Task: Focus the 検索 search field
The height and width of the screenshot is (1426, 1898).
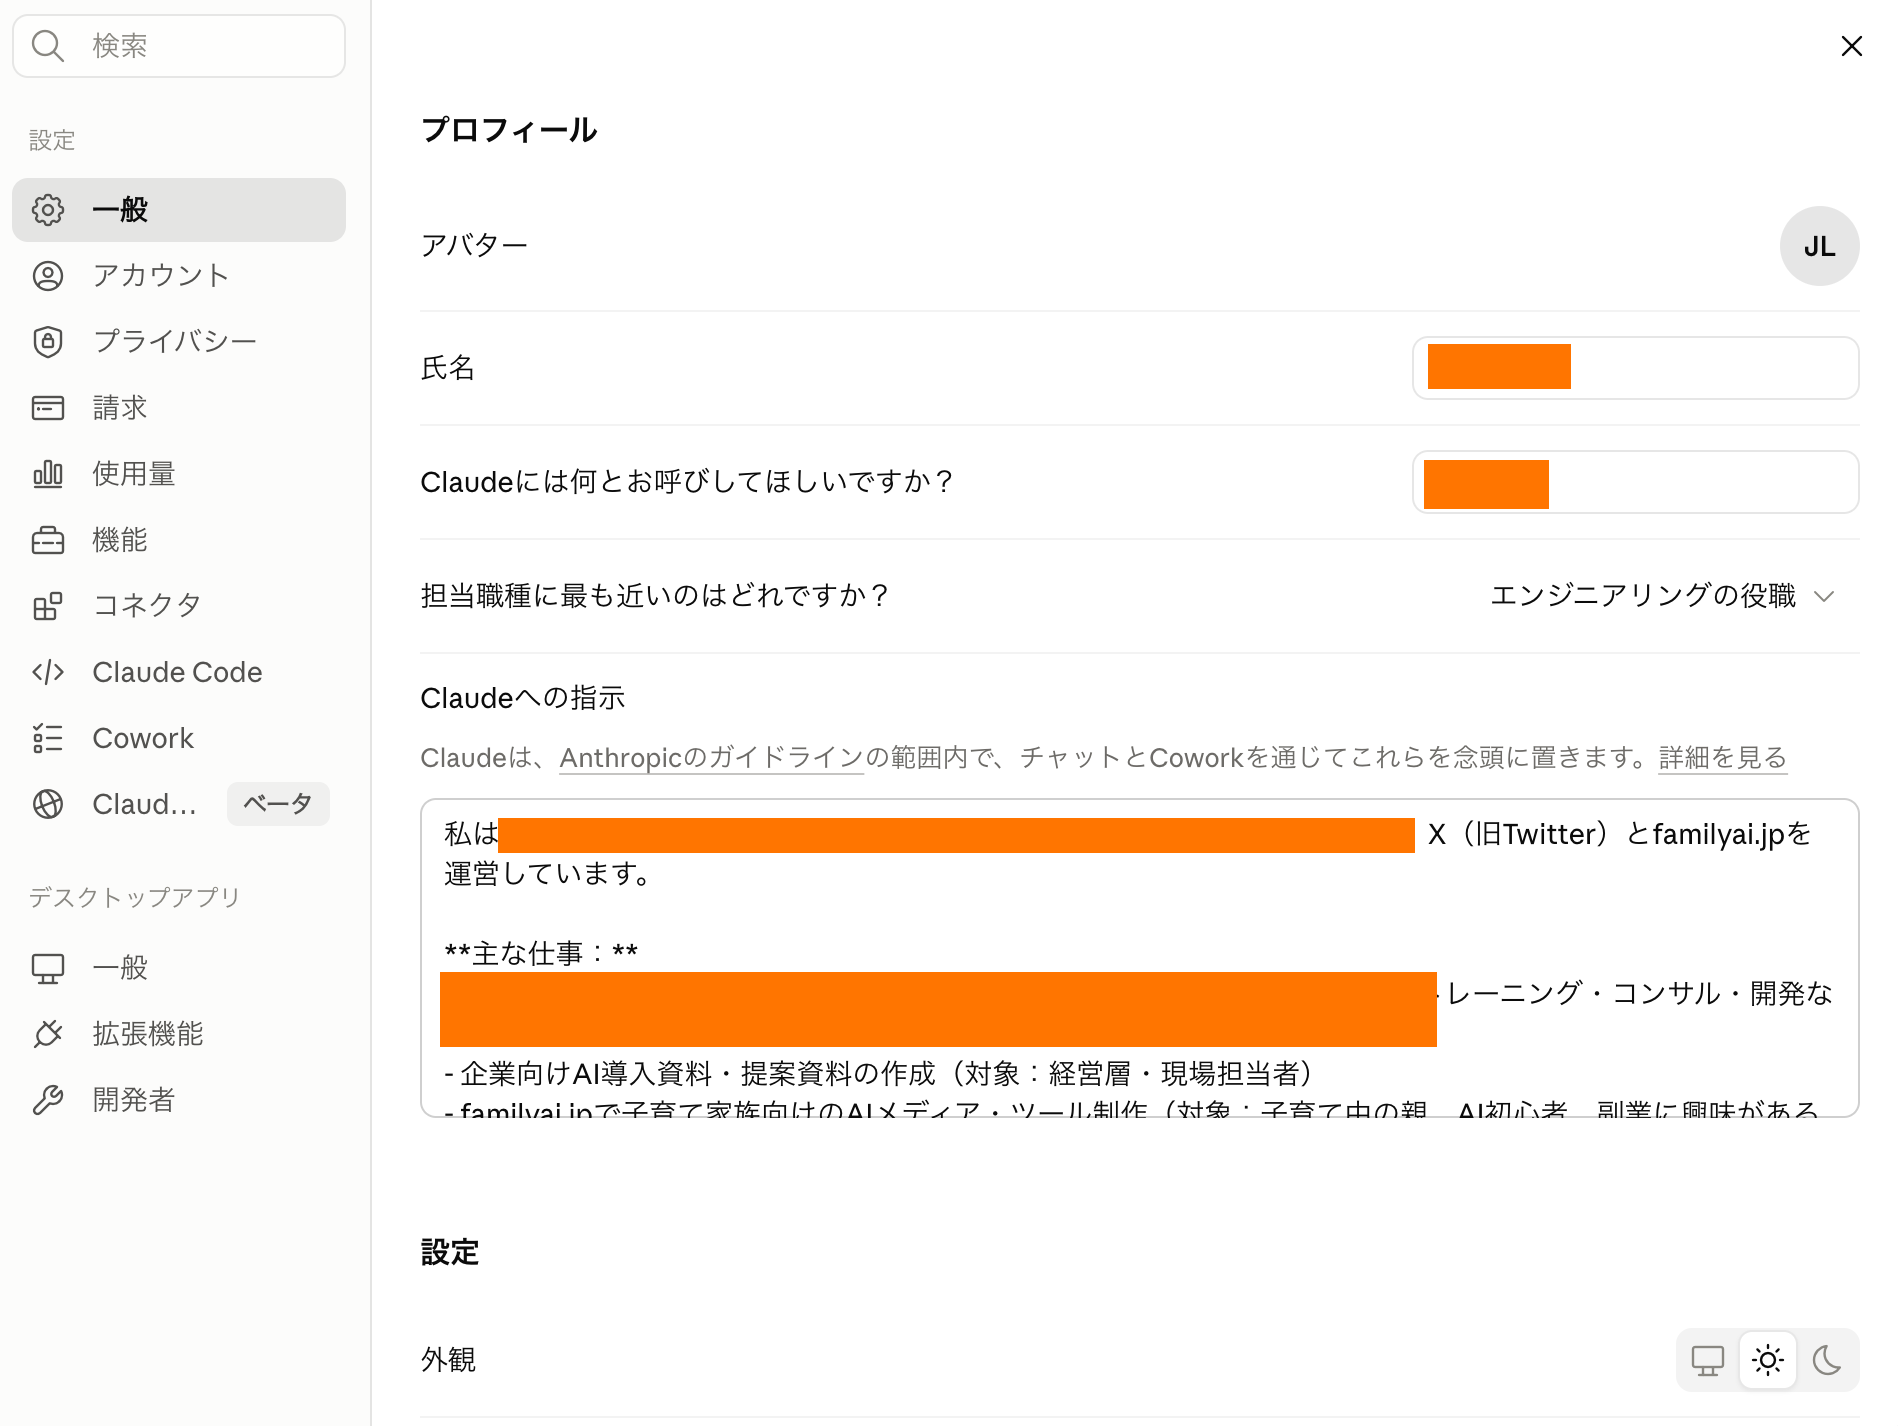Action: [x=179, y=46]
